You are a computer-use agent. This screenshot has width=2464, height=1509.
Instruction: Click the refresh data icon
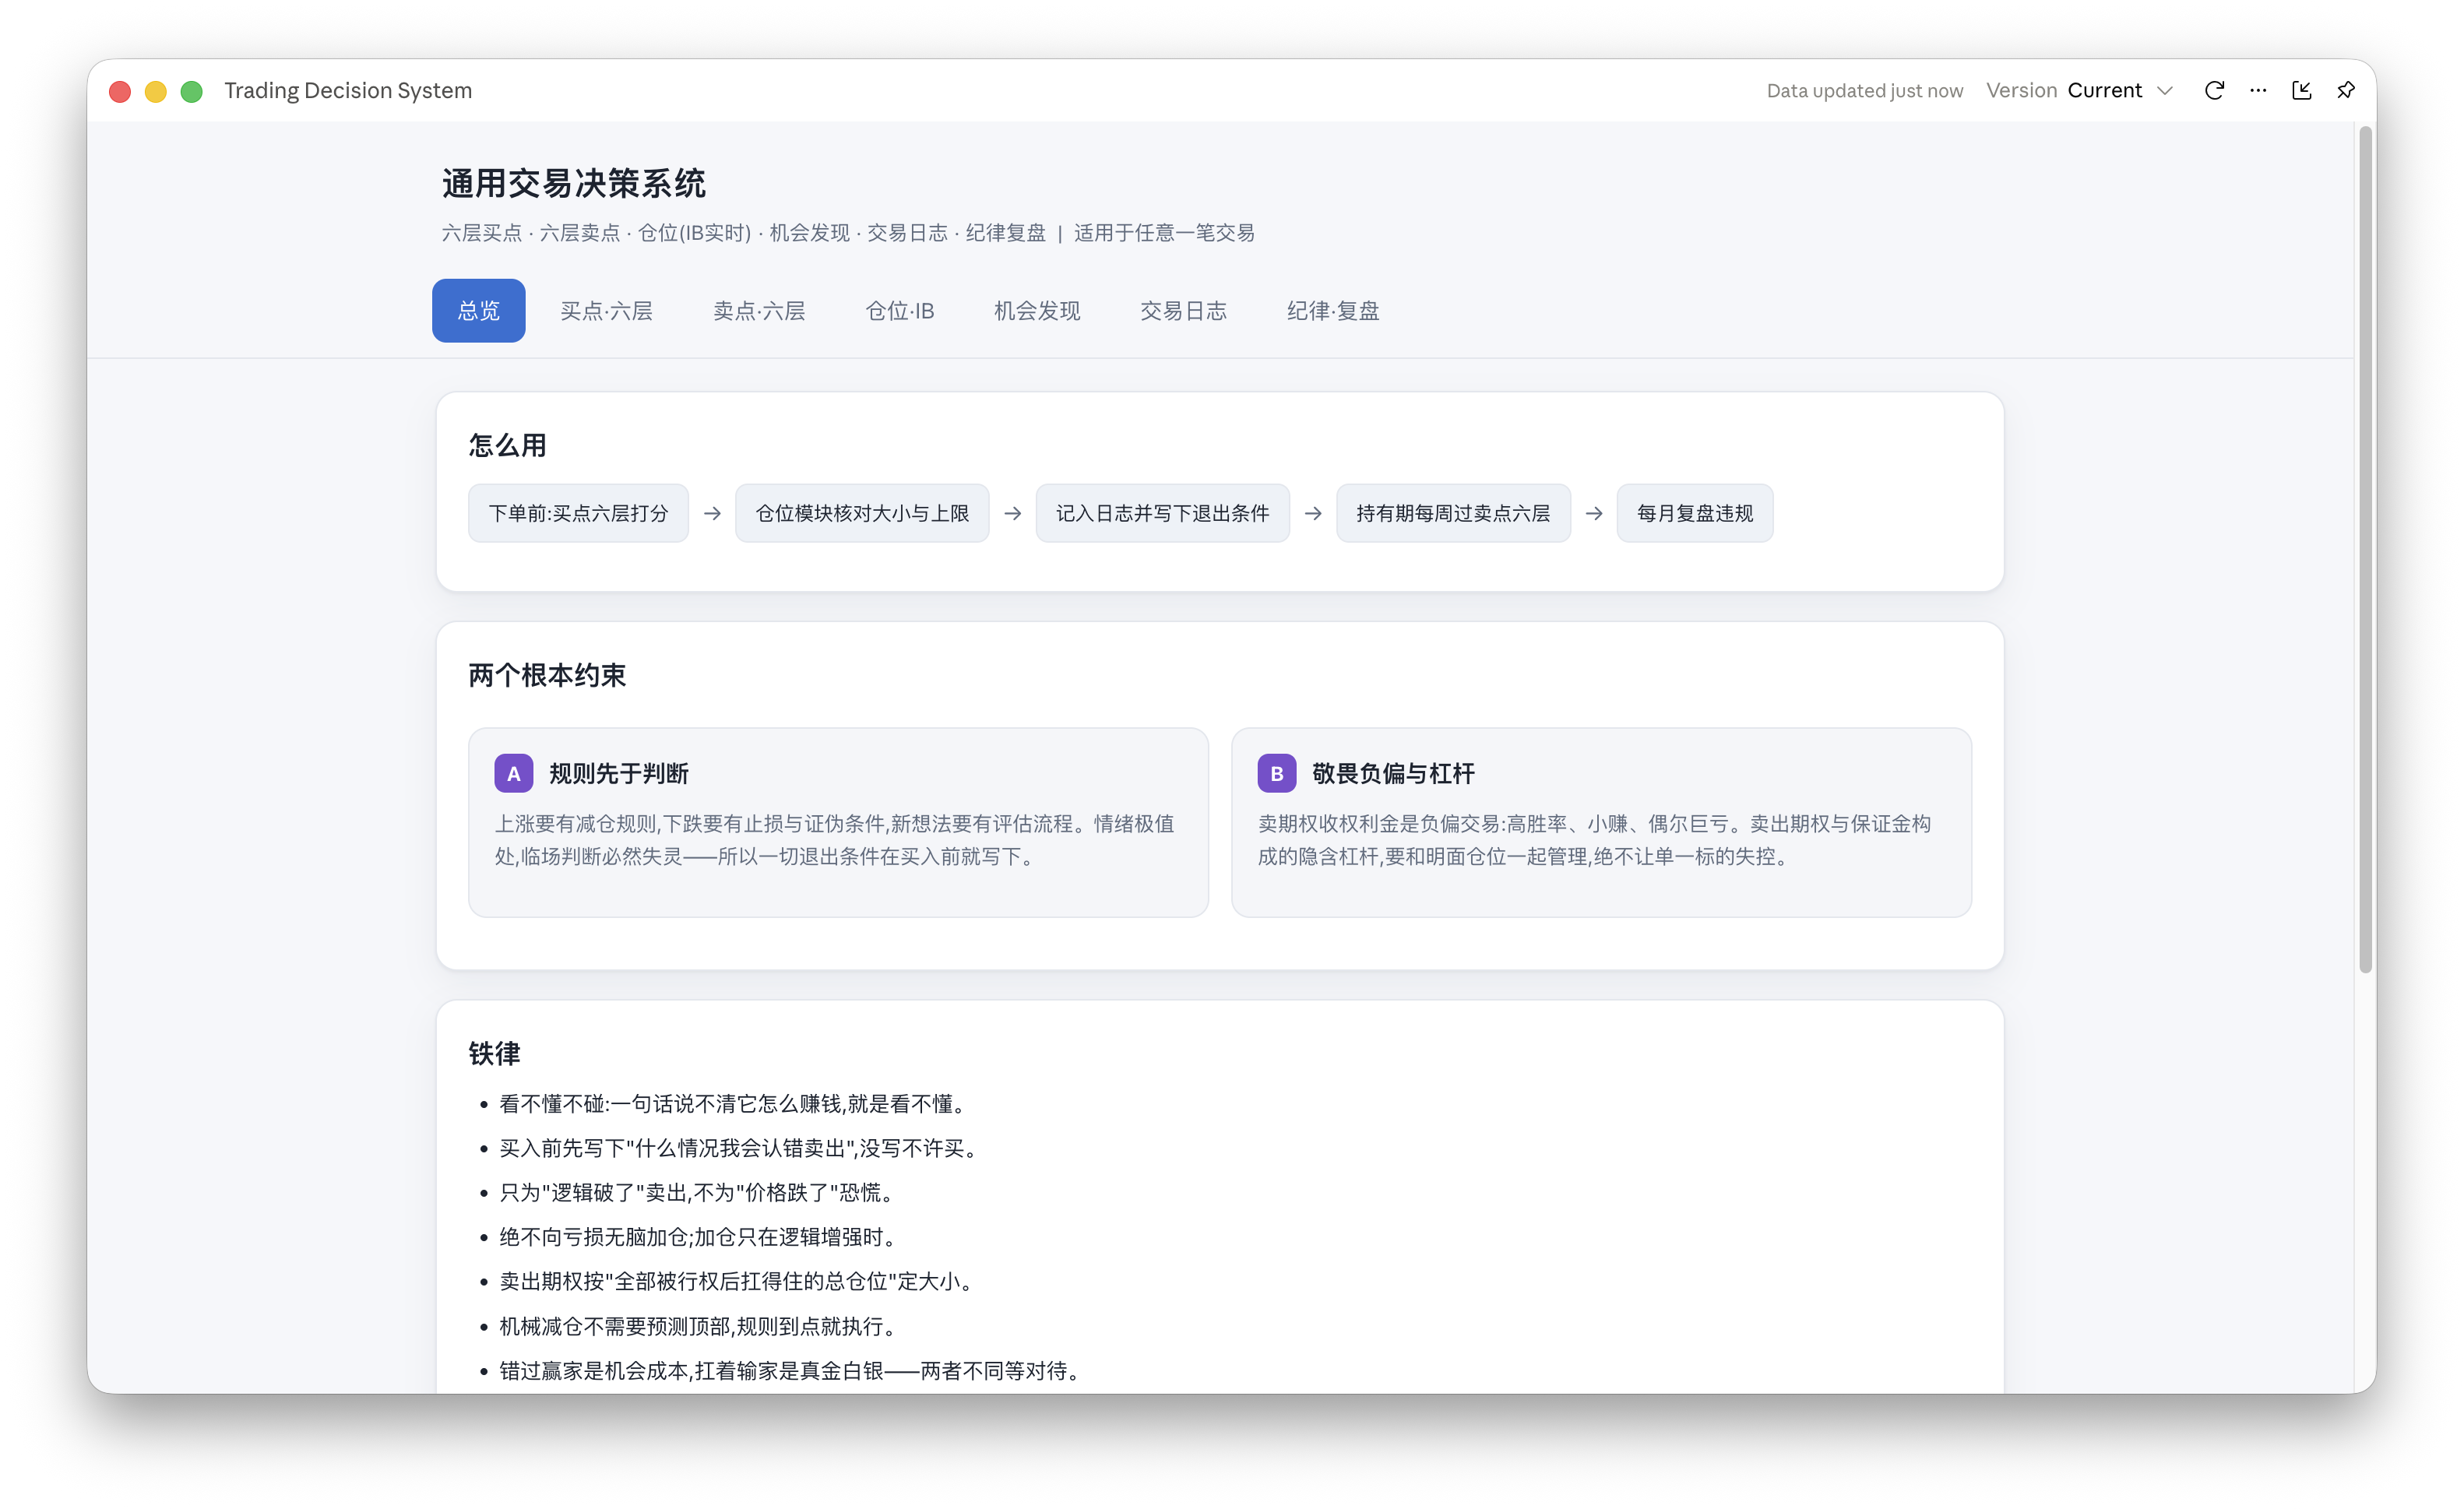(x=2214, y=90)
